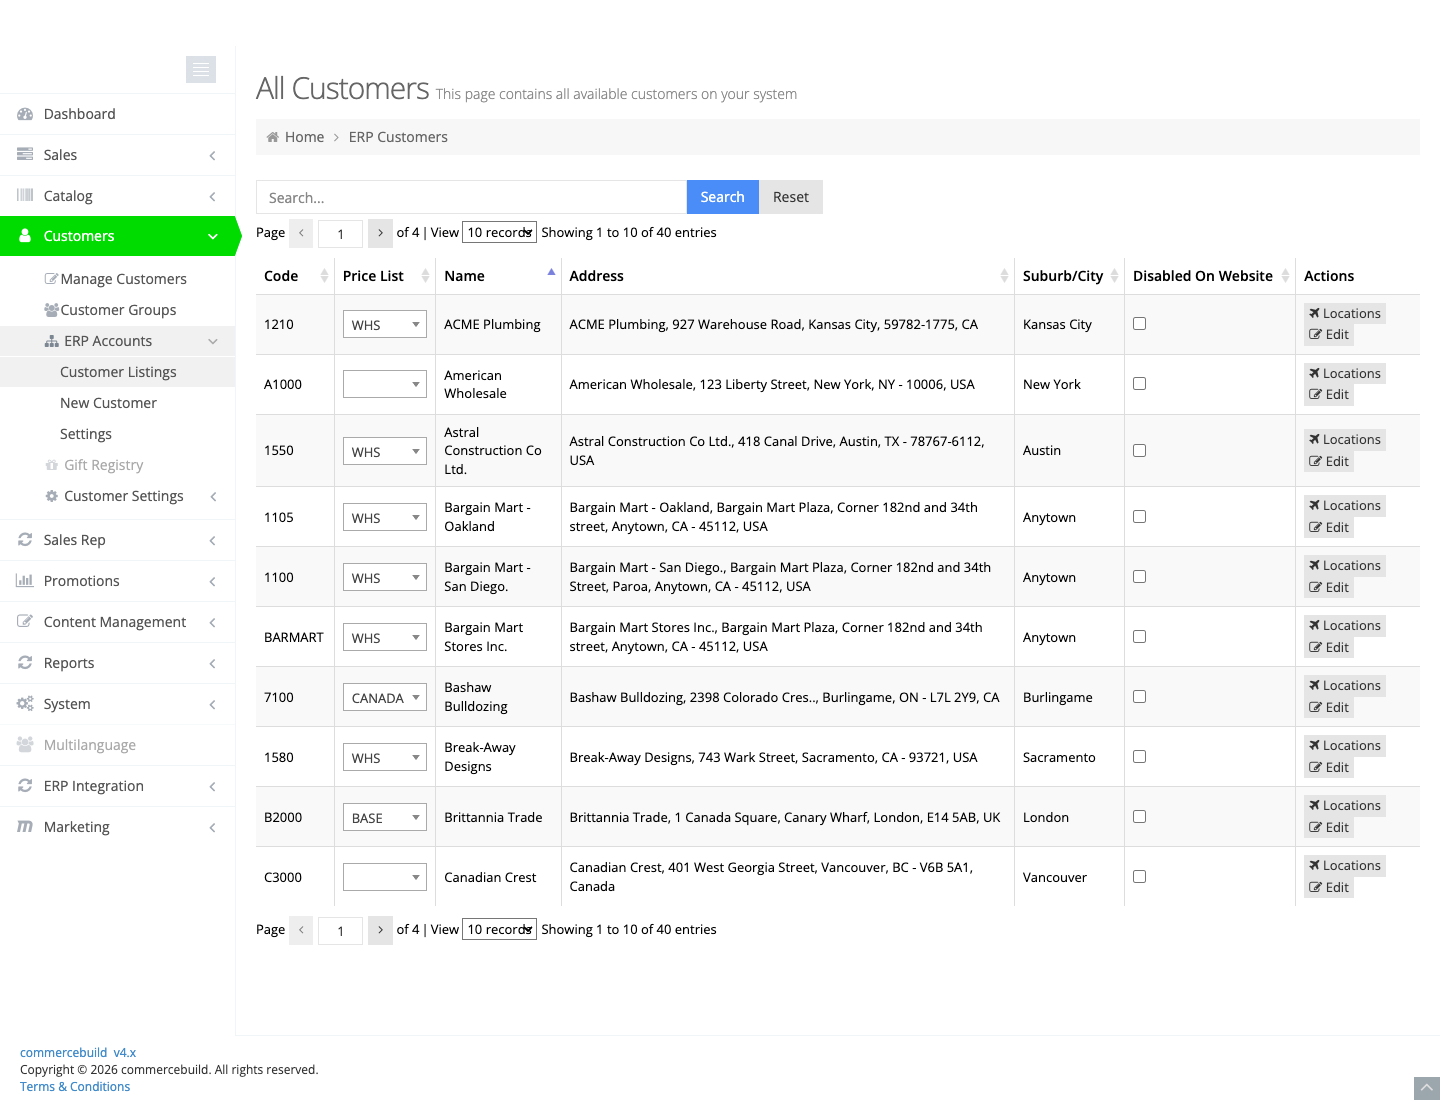Open BASE price list dropdown for Brittannia Trade
Image resolution: width=1440 pixels, height=1100 pixels.
385,817
